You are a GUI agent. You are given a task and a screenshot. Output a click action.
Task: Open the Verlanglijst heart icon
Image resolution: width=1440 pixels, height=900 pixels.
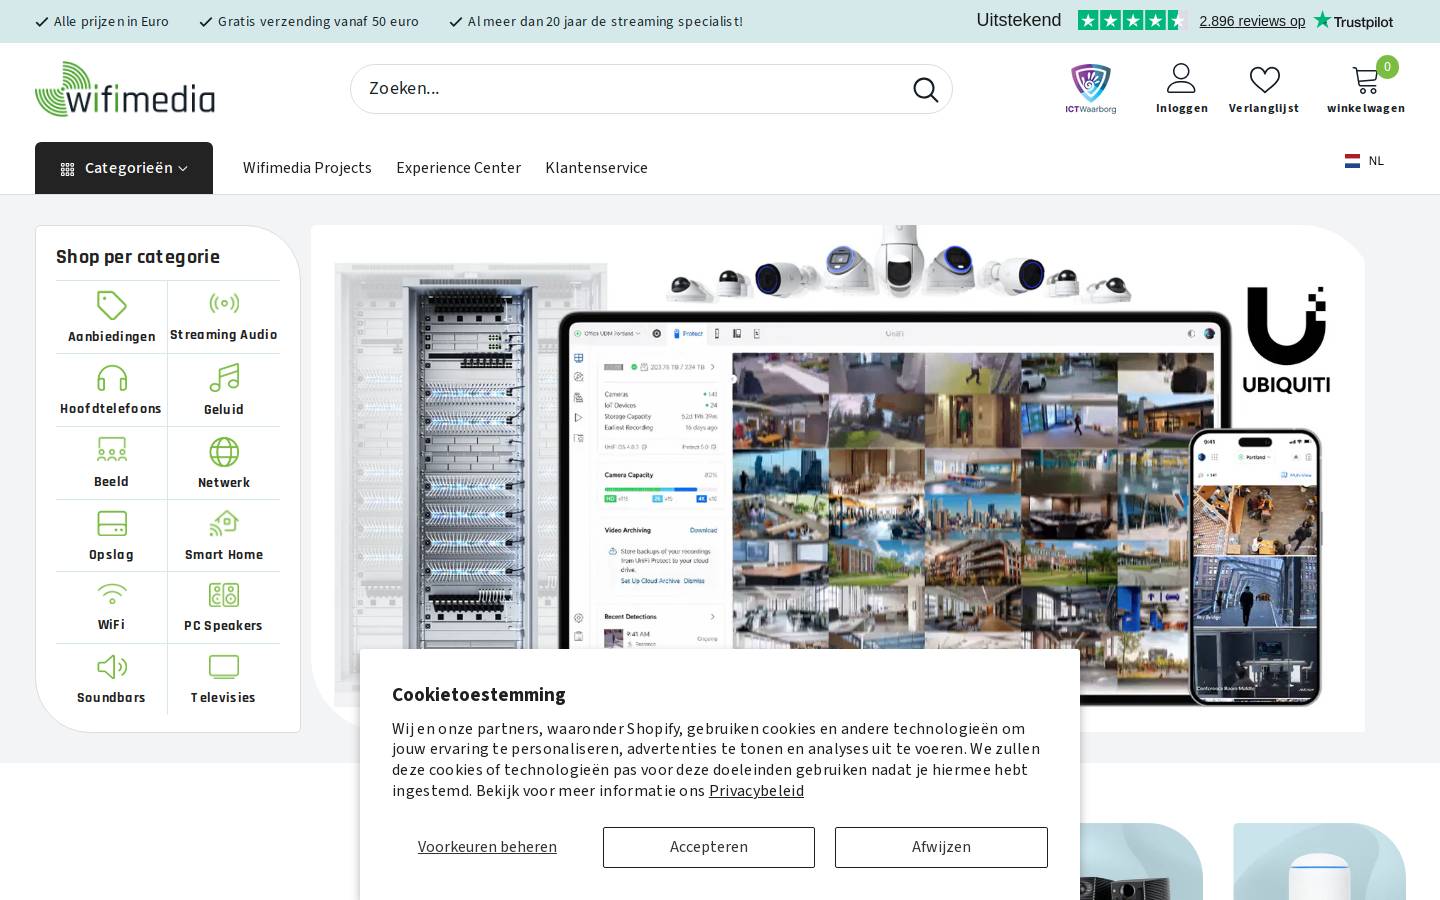1265,79
